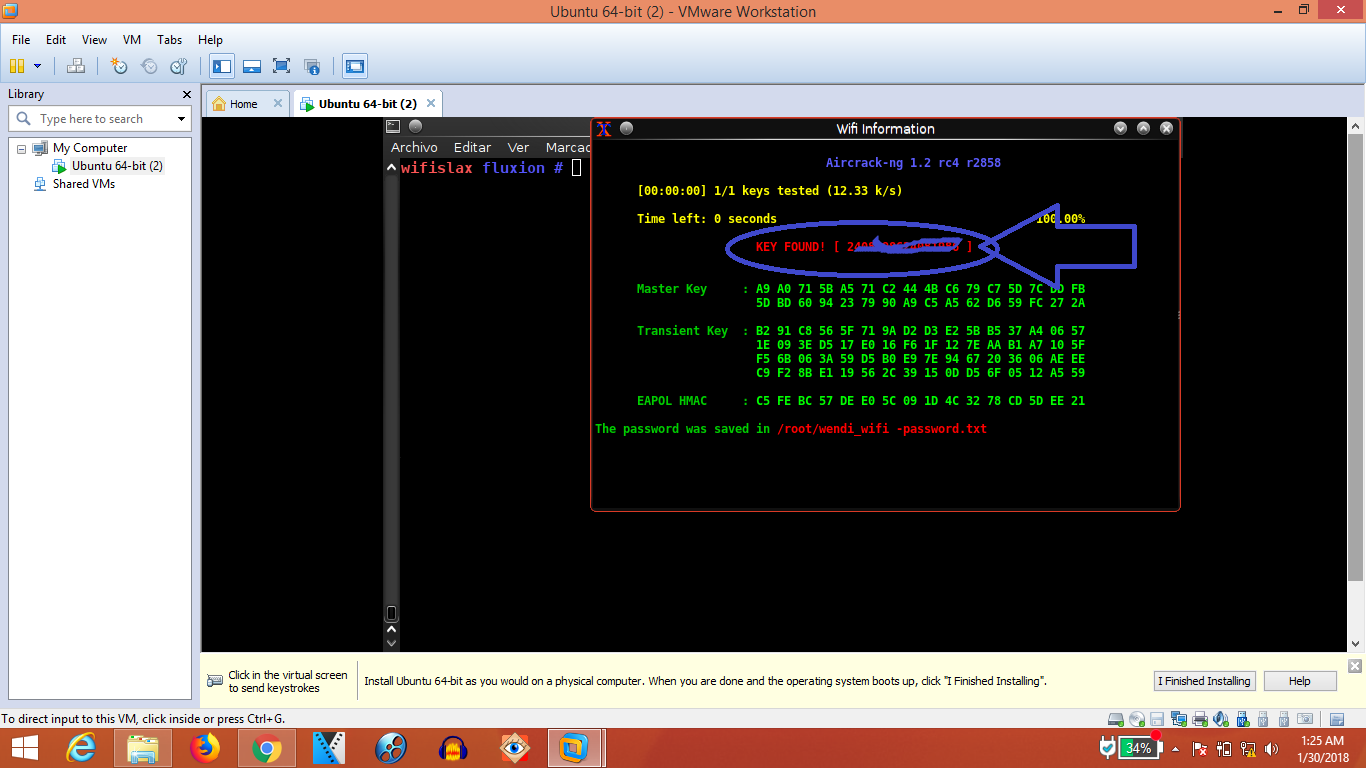
Task: Click the floppy drive device status icon
Action: pyautogui.click(x=1158, y=719)
